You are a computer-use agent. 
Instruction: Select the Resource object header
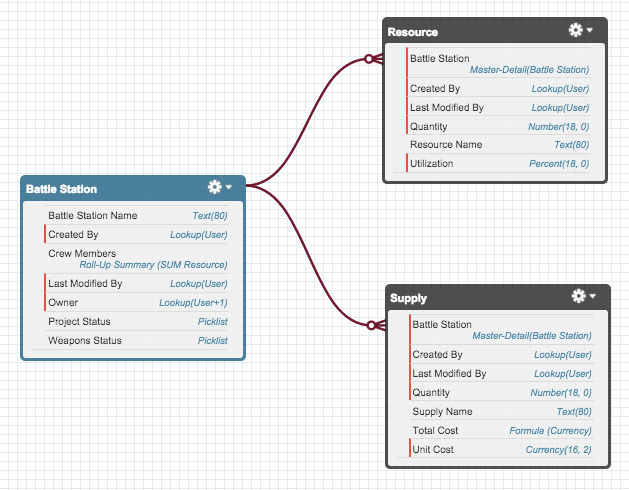tap(495, 31)
